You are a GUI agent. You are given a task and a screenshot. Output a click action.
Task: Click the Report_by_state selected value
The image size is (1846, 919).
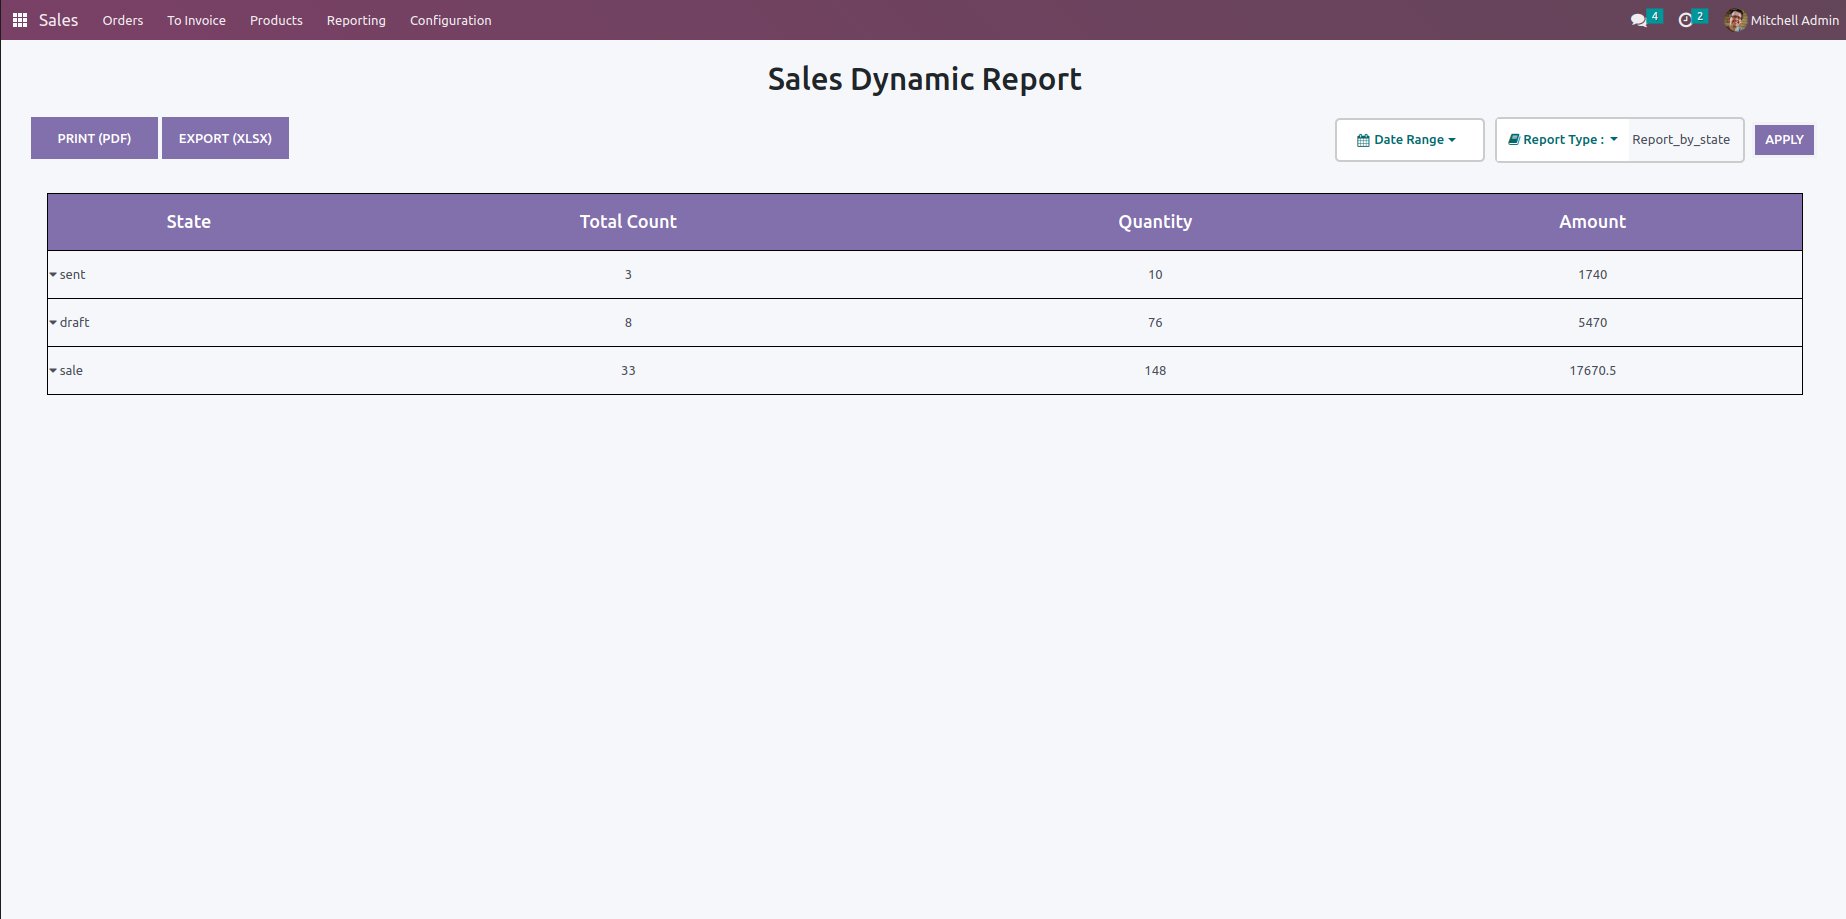coord(1681,140)
